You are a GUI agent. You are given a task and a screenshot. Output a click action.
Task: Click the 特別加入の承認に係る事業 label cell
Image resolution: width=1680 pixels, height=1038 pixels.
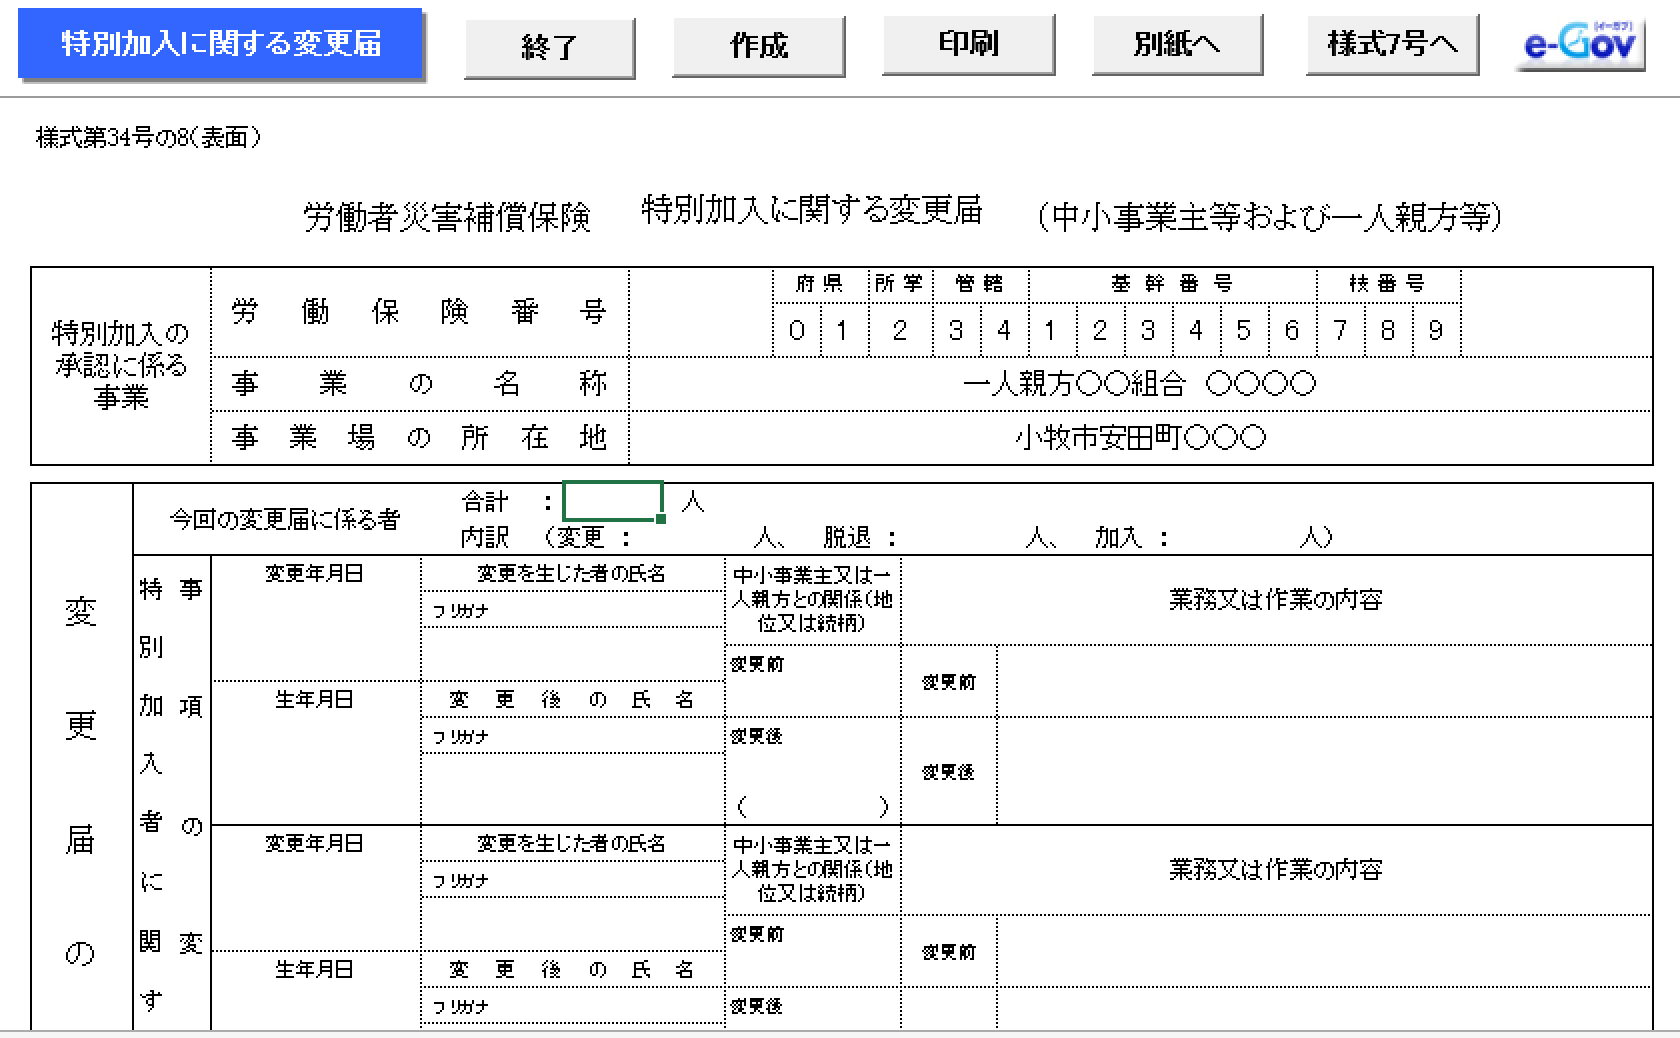click(x=121, y=365)
